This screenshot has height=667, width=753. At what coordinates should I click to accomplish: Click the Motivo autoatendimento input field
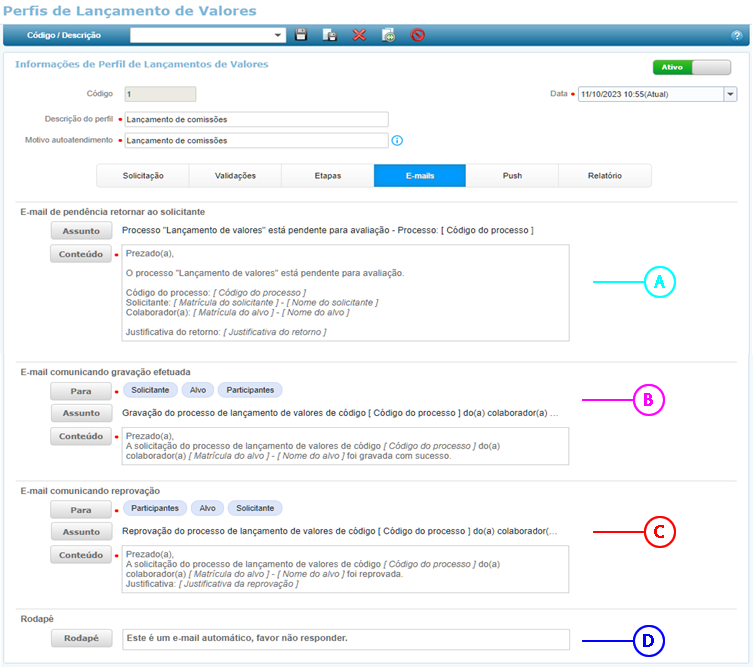256,140
